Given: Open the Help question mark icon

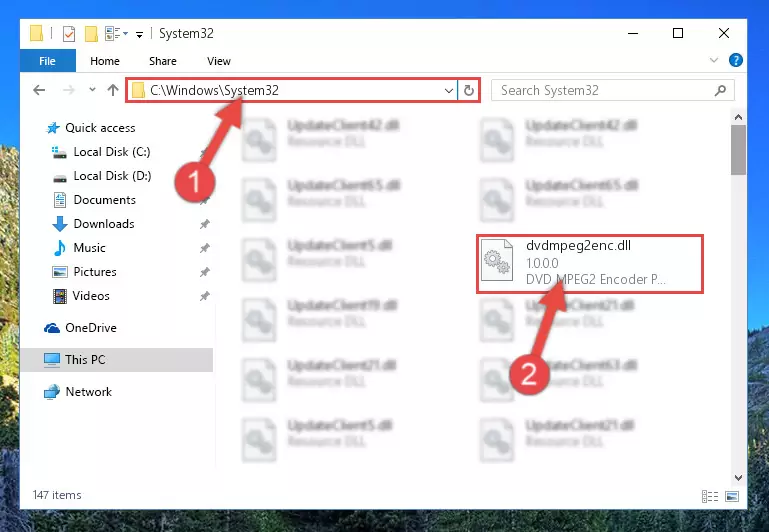Looking at the screenshot, I should tap(735, 60).
